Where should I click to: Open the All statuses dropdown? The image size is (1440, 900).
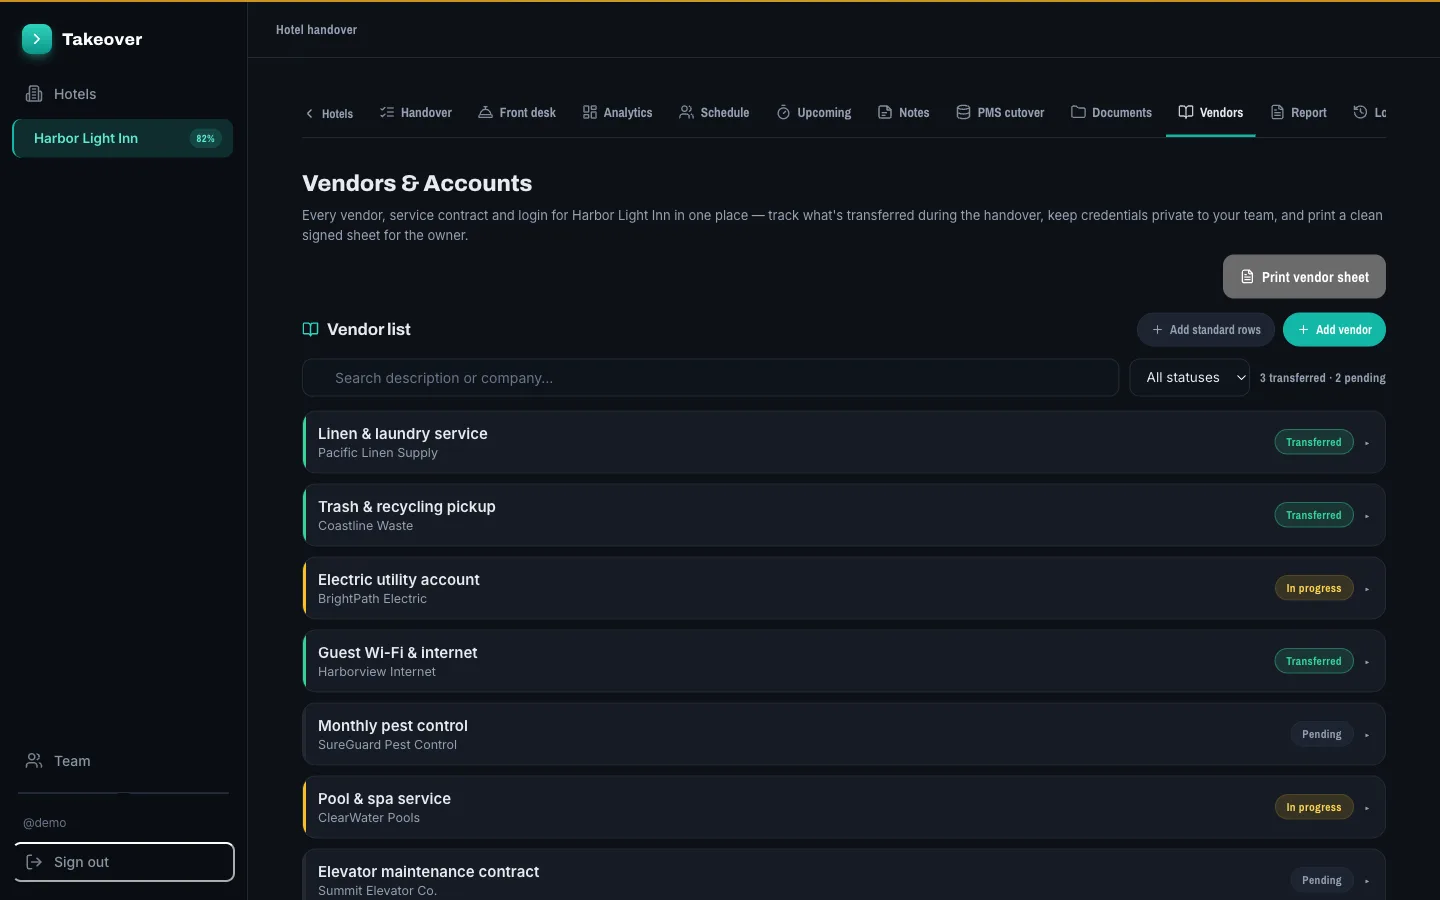[1190, 378]
